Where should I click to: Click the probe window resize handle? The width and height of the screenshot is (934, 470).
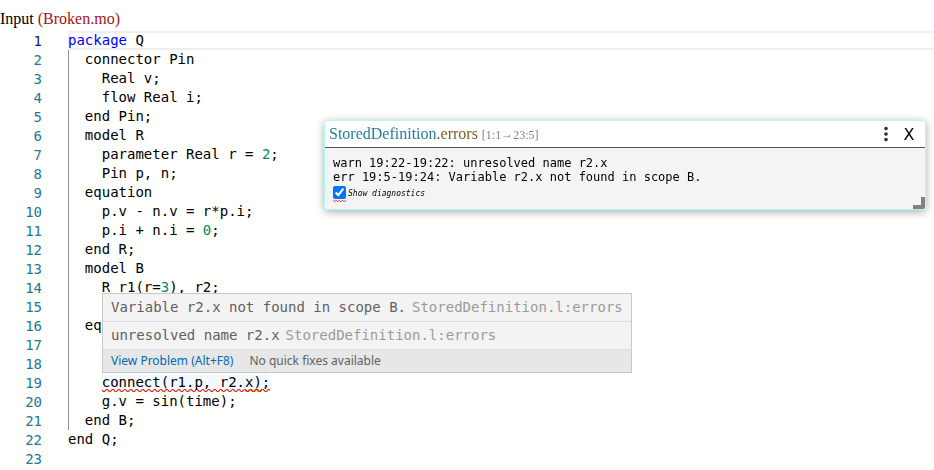click(919, 203)
